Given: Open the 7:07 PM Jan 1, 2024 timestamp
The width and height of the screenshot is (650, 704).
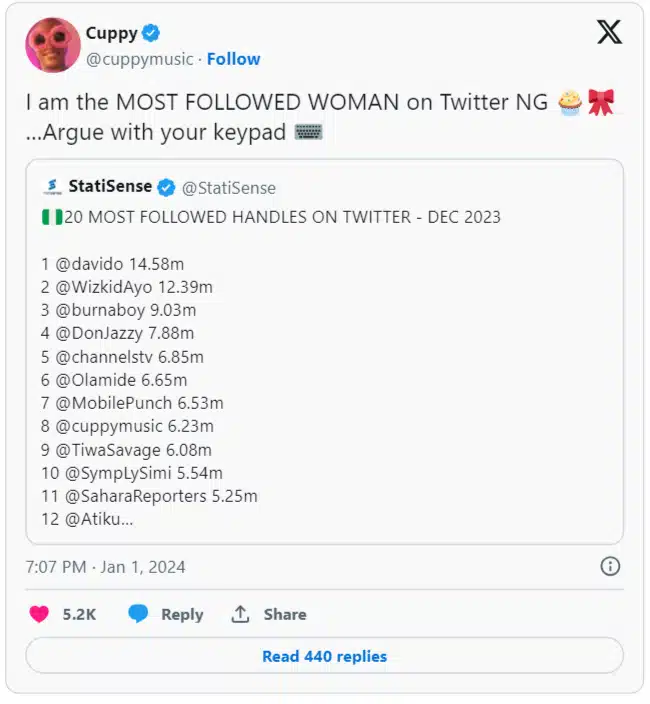Looking at the screenshot, I should coord(105,567).
